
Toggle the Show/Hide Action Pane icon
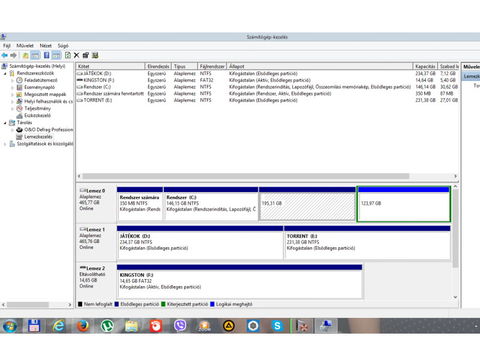click(56, 55)
